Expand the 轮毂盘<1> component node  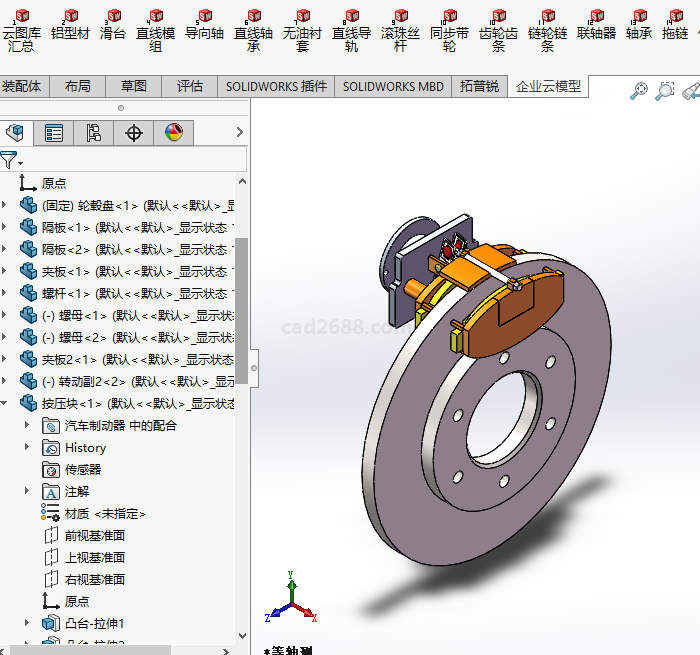pyautogui.click(x=5, y=206)
